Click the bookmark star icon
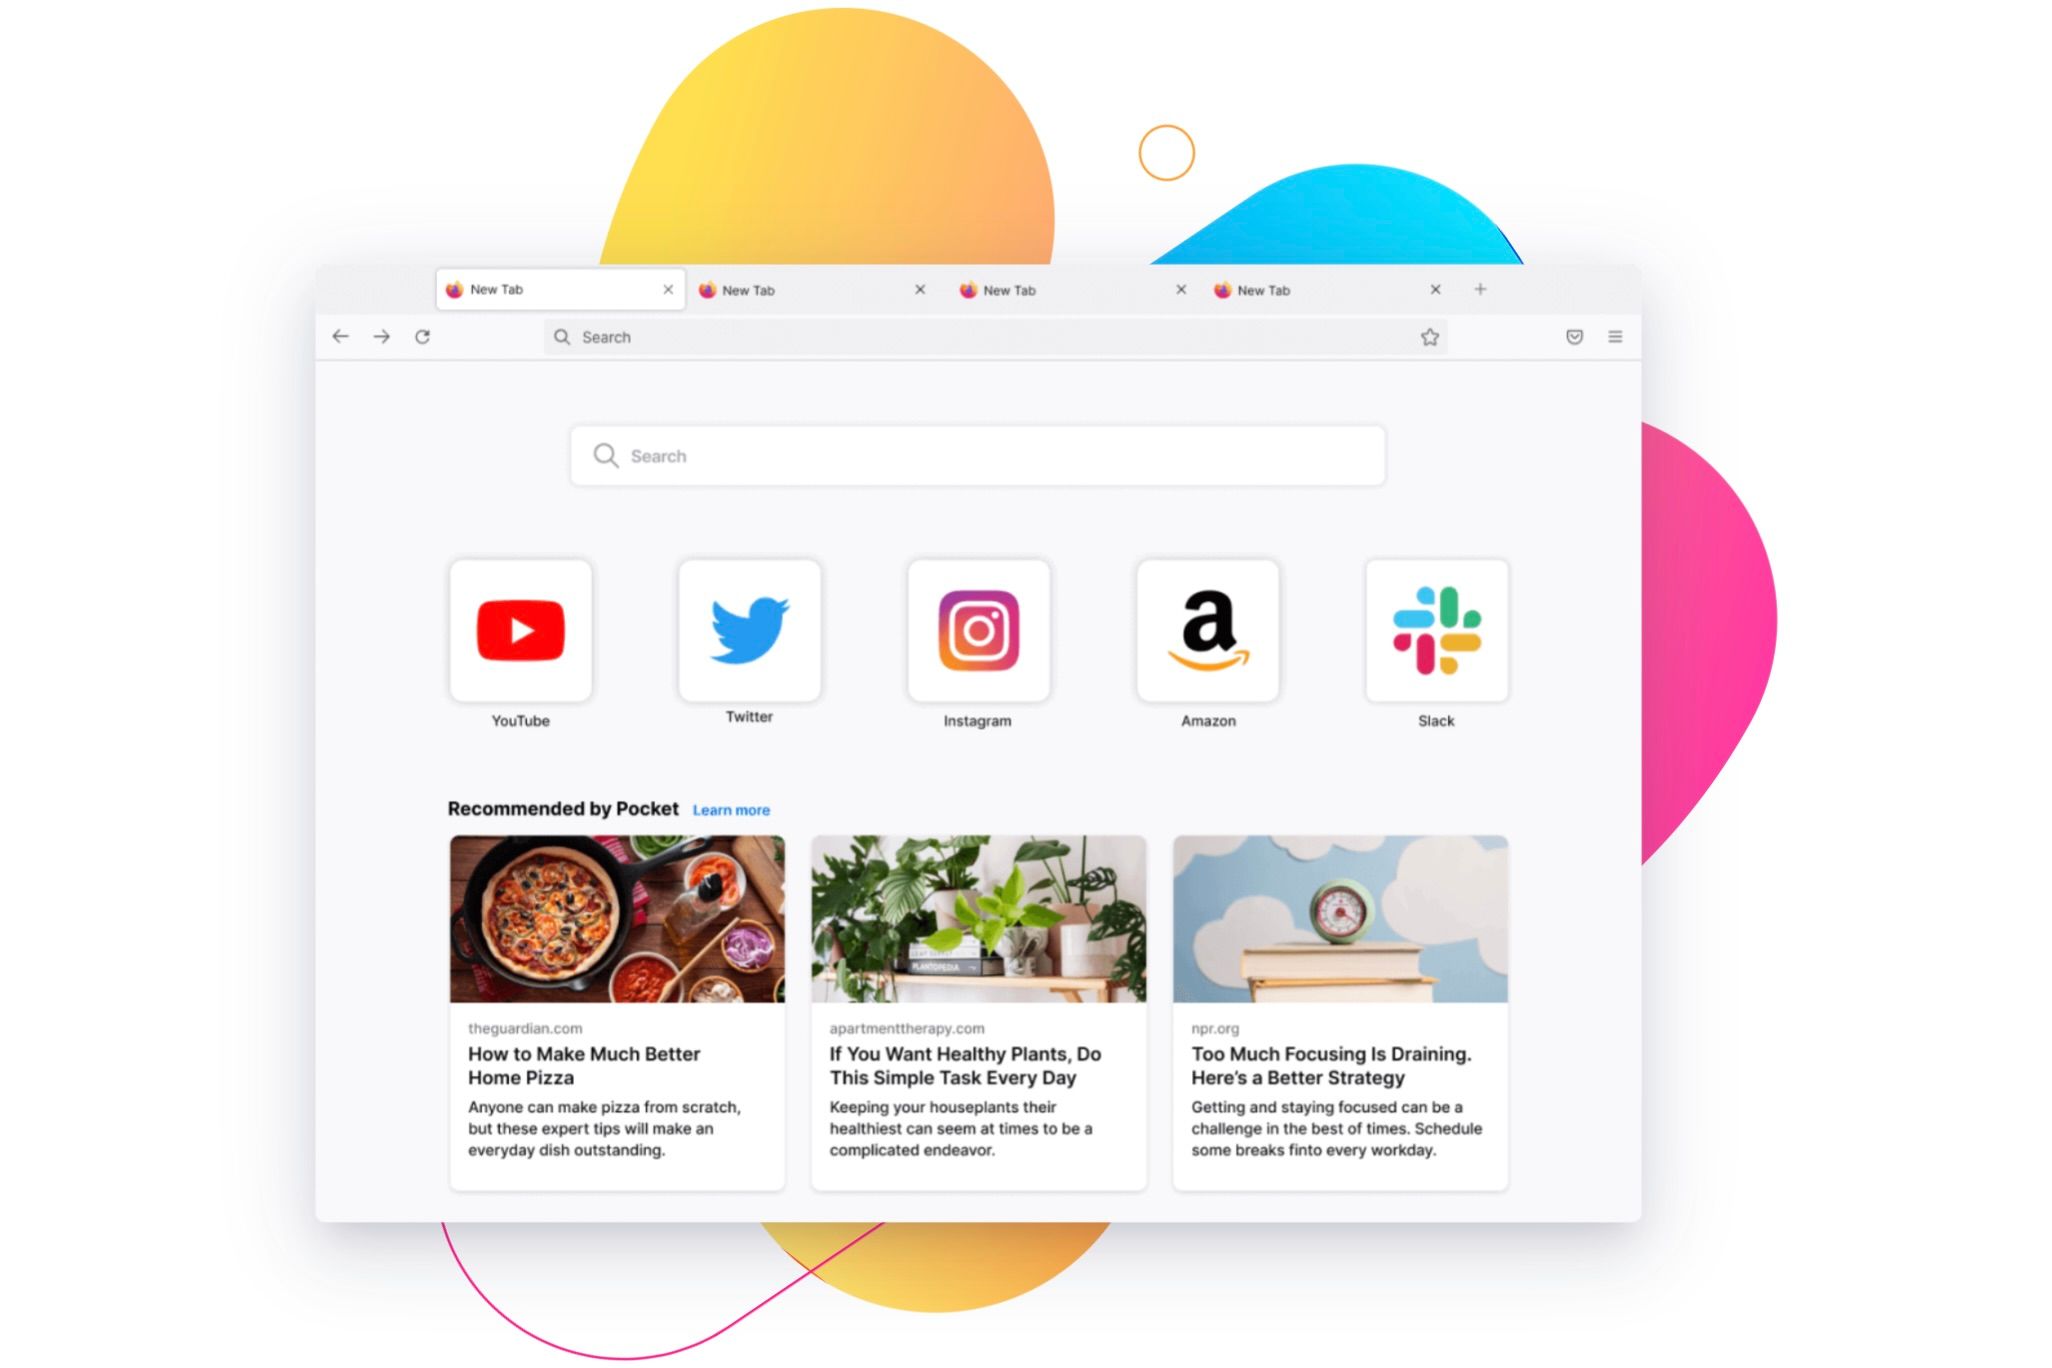Screen dimensions: 2052x1368 1429,336
